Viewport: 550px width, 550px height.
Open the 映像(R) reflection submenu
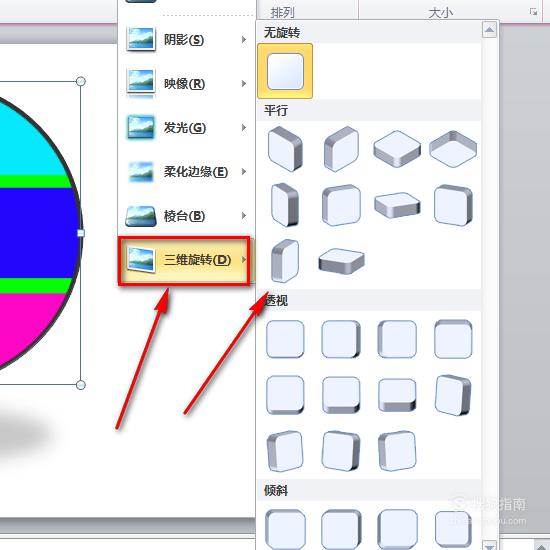click(x=186, y=83)
